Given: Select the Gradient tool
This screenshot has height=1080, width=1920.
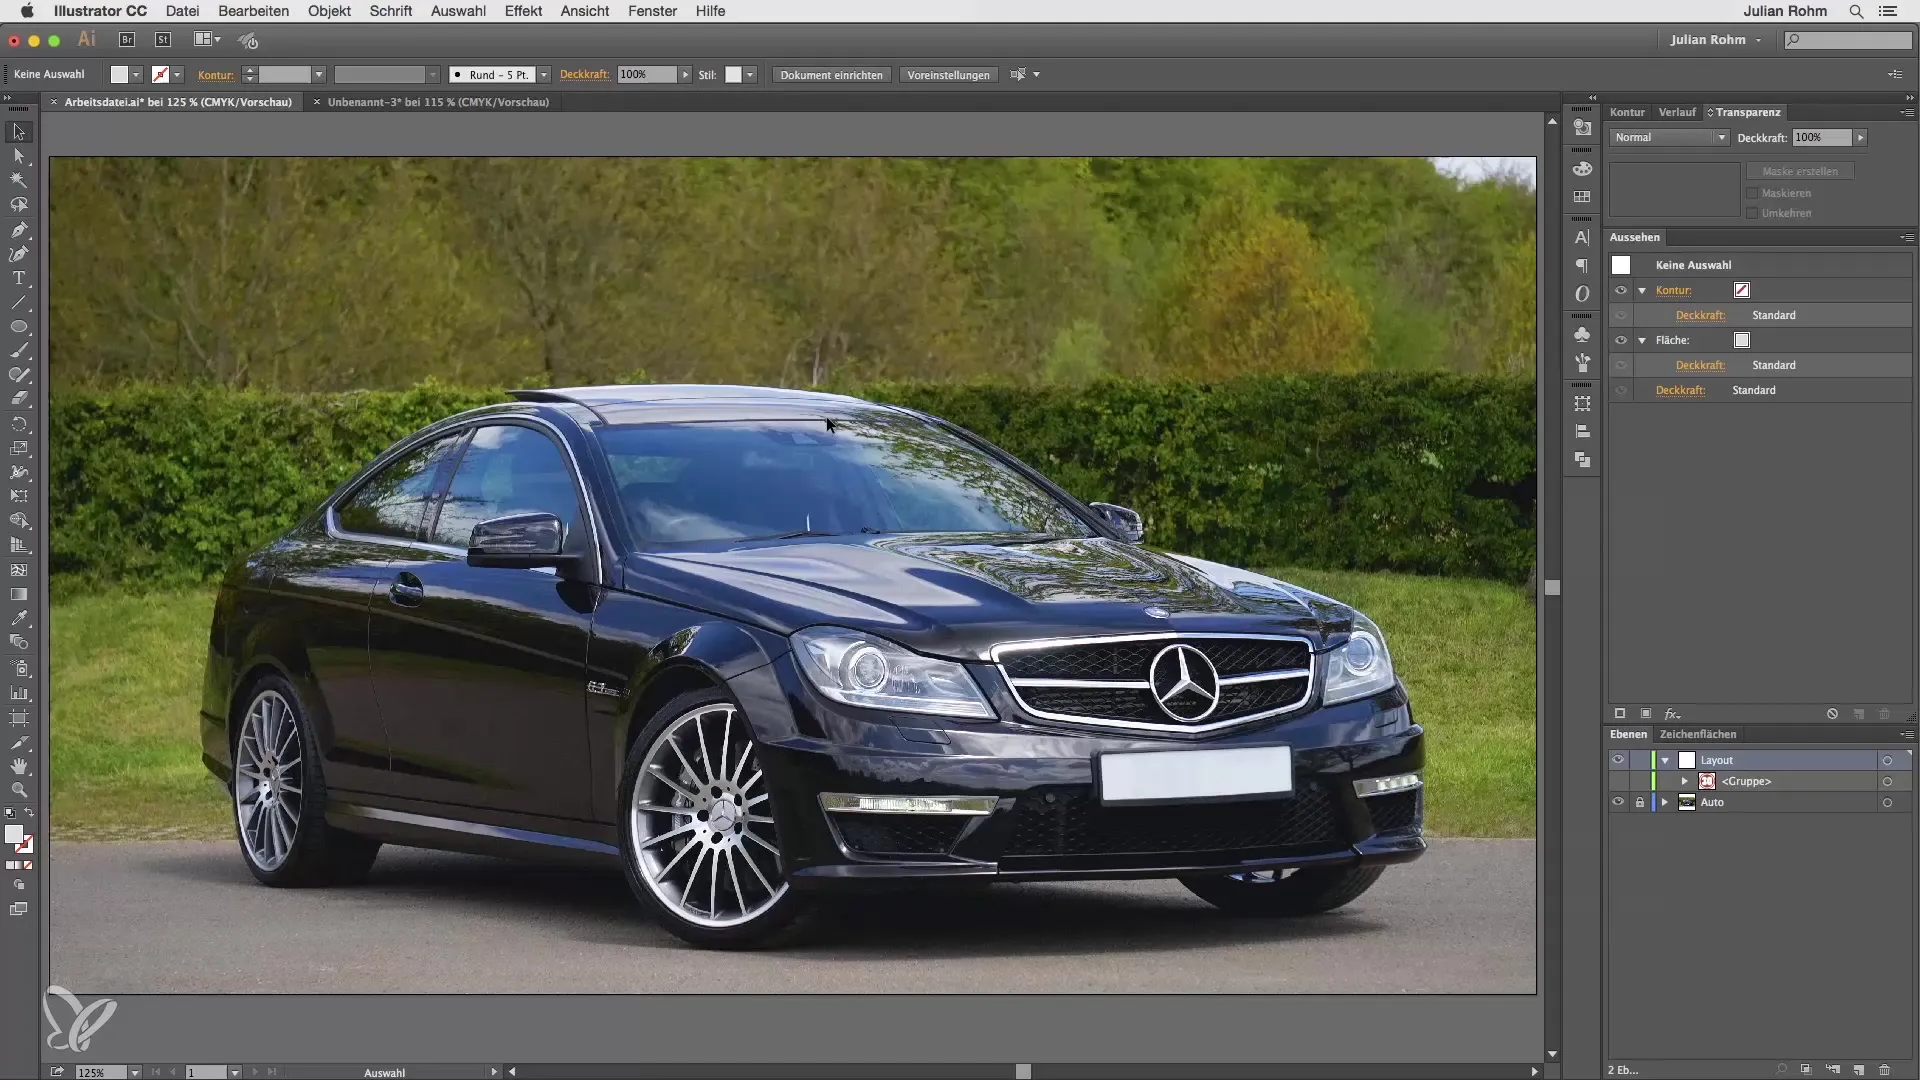Looking at the screenshot, I should [x=18, y=594].
